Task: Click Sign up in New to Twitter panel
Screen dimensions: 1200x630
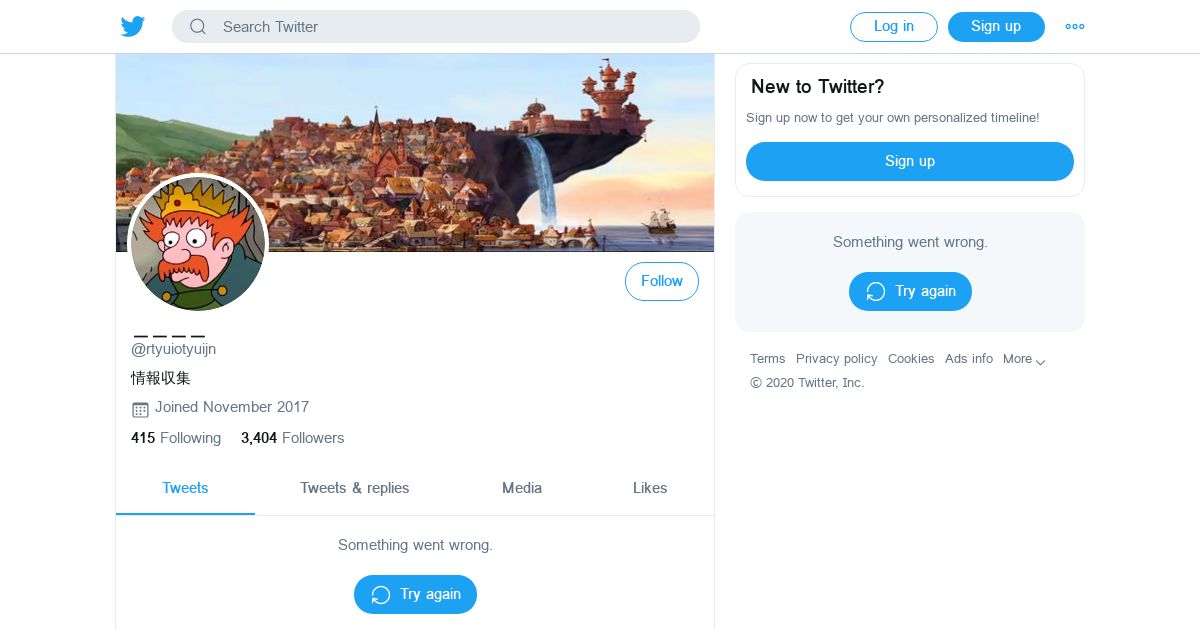Action: tap(910, 161)
